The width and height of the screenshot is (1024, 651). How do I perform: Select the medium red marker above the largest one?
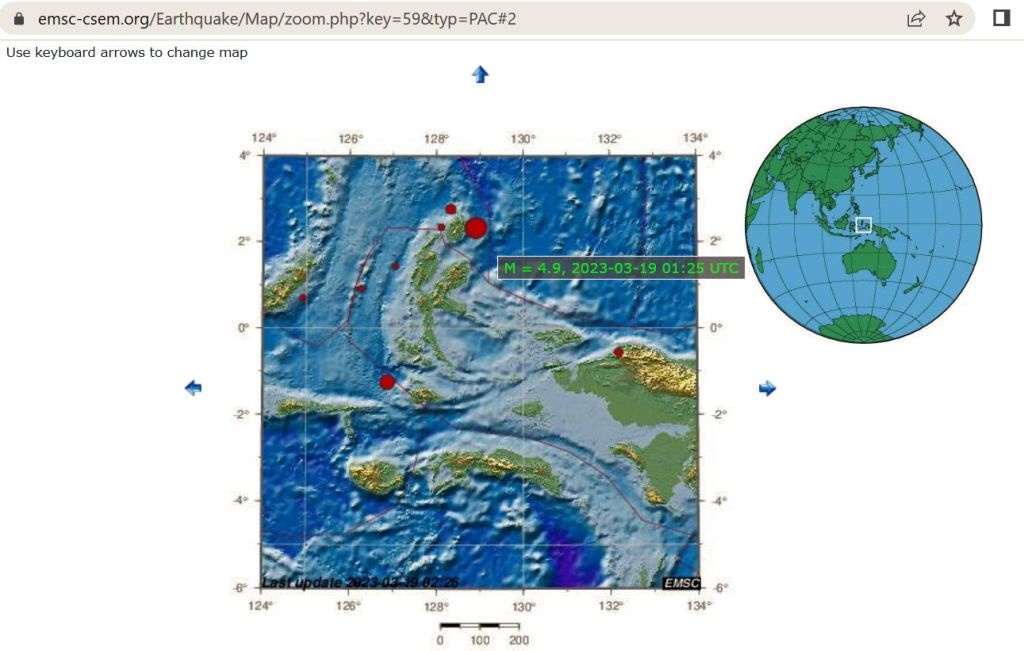[x=451, y=209]
